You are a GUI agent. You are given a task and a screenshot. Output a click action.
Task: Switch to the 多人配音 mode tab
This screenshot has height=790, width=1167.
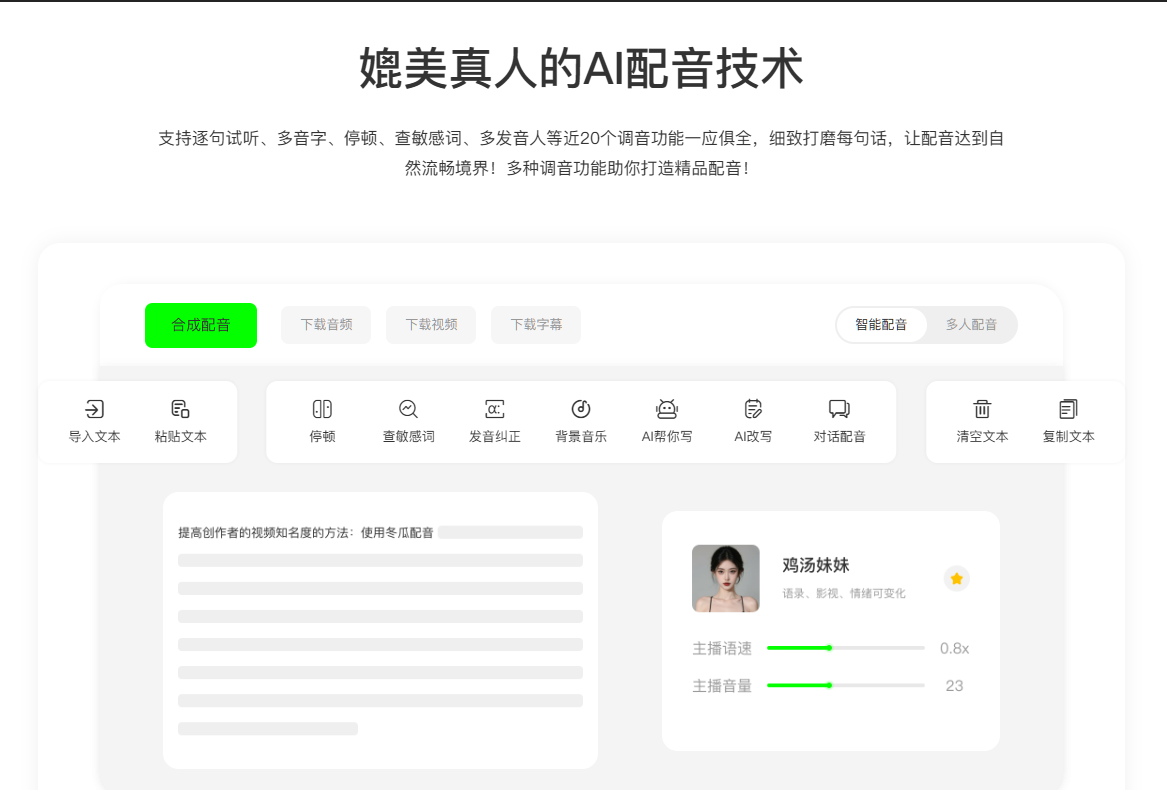[971, 325]
